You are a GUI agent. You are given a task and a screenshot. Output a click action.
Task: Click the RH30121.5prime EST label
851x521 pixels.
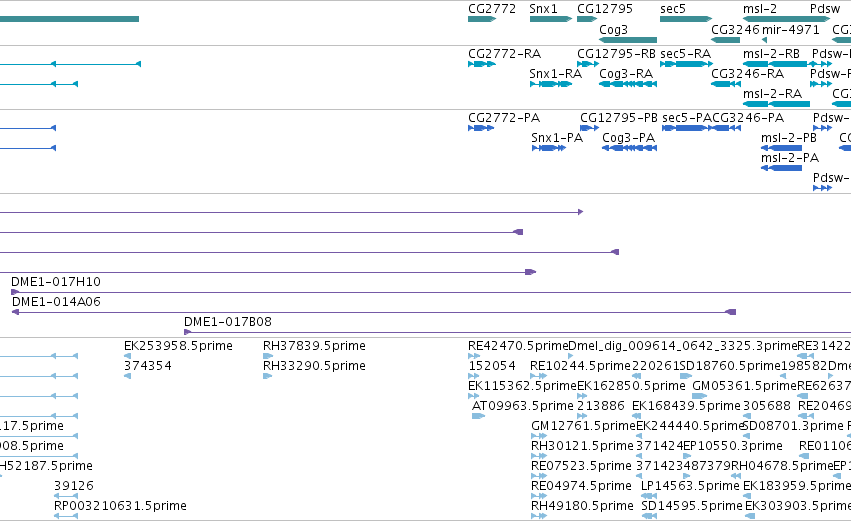tap(582, 446)
